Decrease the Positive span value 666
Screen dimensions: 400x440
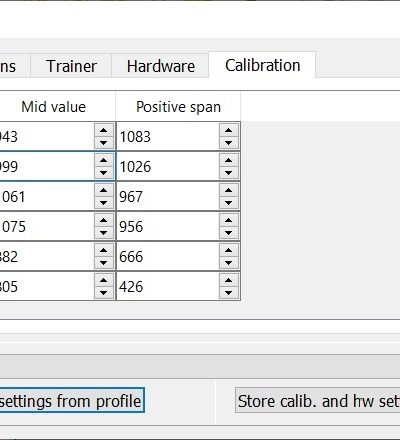pyautogui.click(x=229, y=263)
